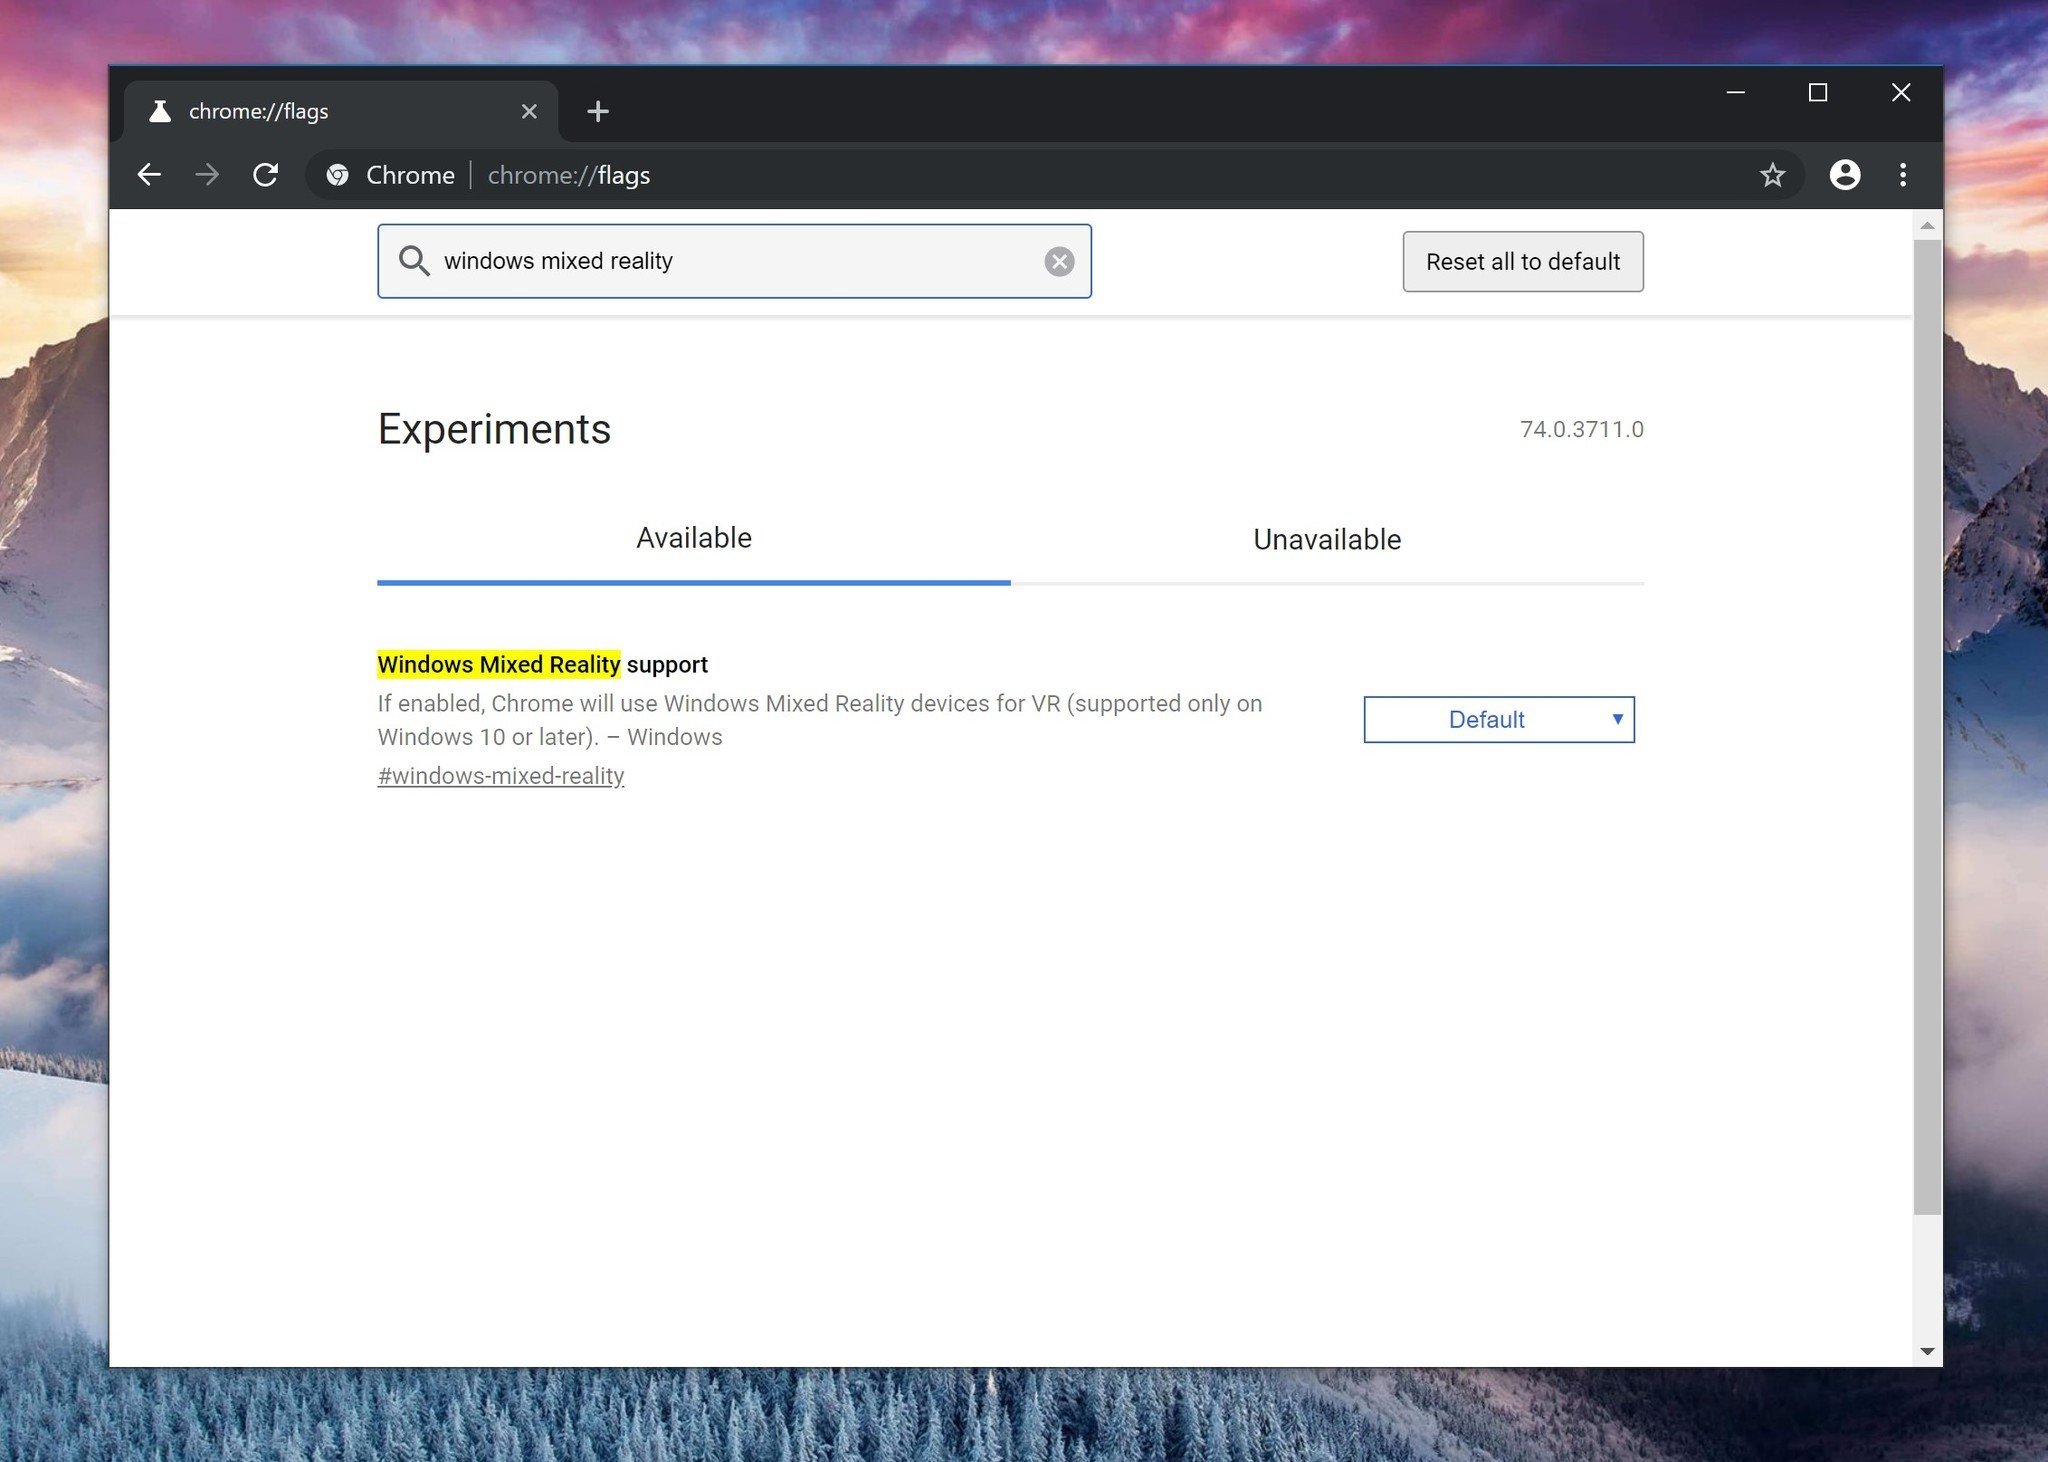This screenshot has height=1462, width=2048.
Task: Open a new tab with plus button
Action: tap(598, 111)
